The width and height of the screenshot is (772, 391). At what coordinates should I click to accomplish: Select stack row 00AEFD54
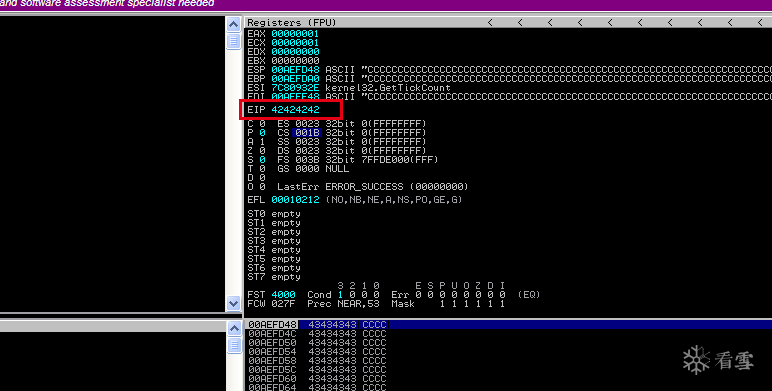[317, 352]
